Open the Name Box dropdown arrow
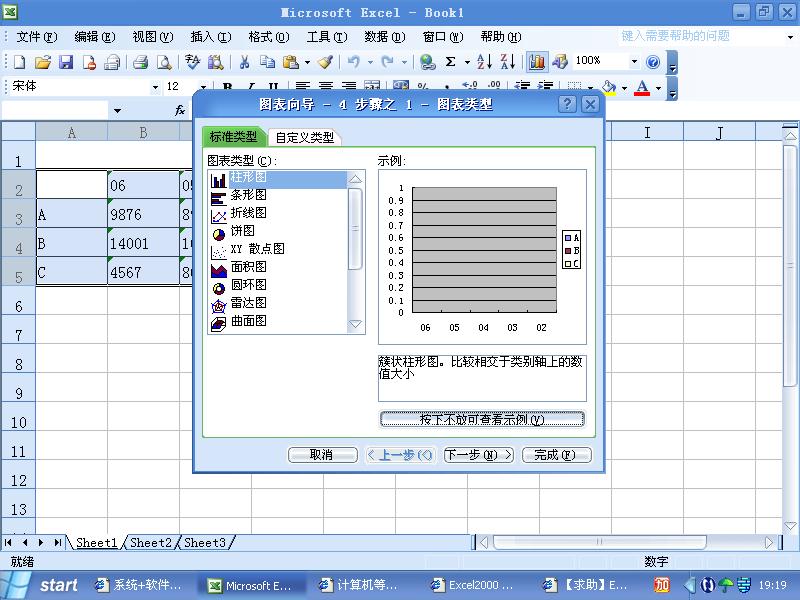 (x=117, y=110)
